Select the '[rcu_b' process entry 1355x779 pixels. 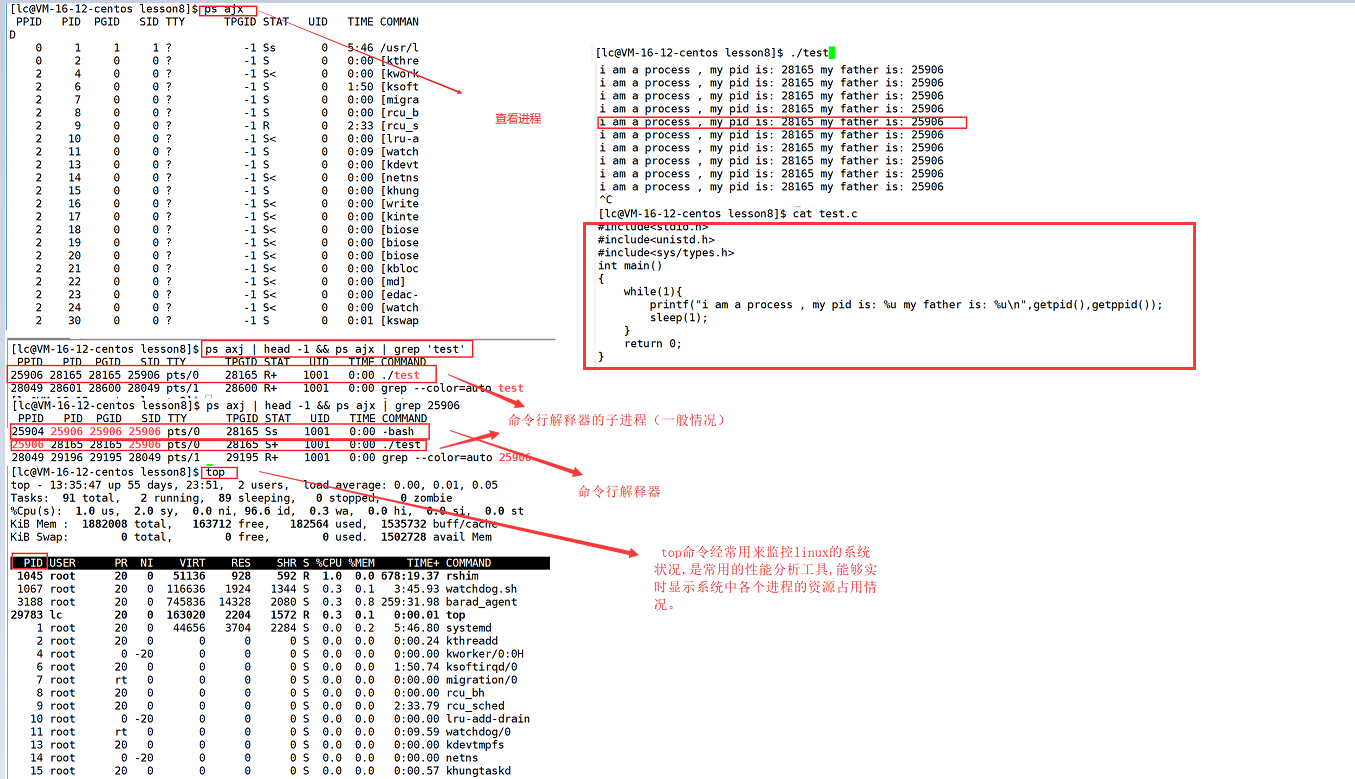[399, 113]
